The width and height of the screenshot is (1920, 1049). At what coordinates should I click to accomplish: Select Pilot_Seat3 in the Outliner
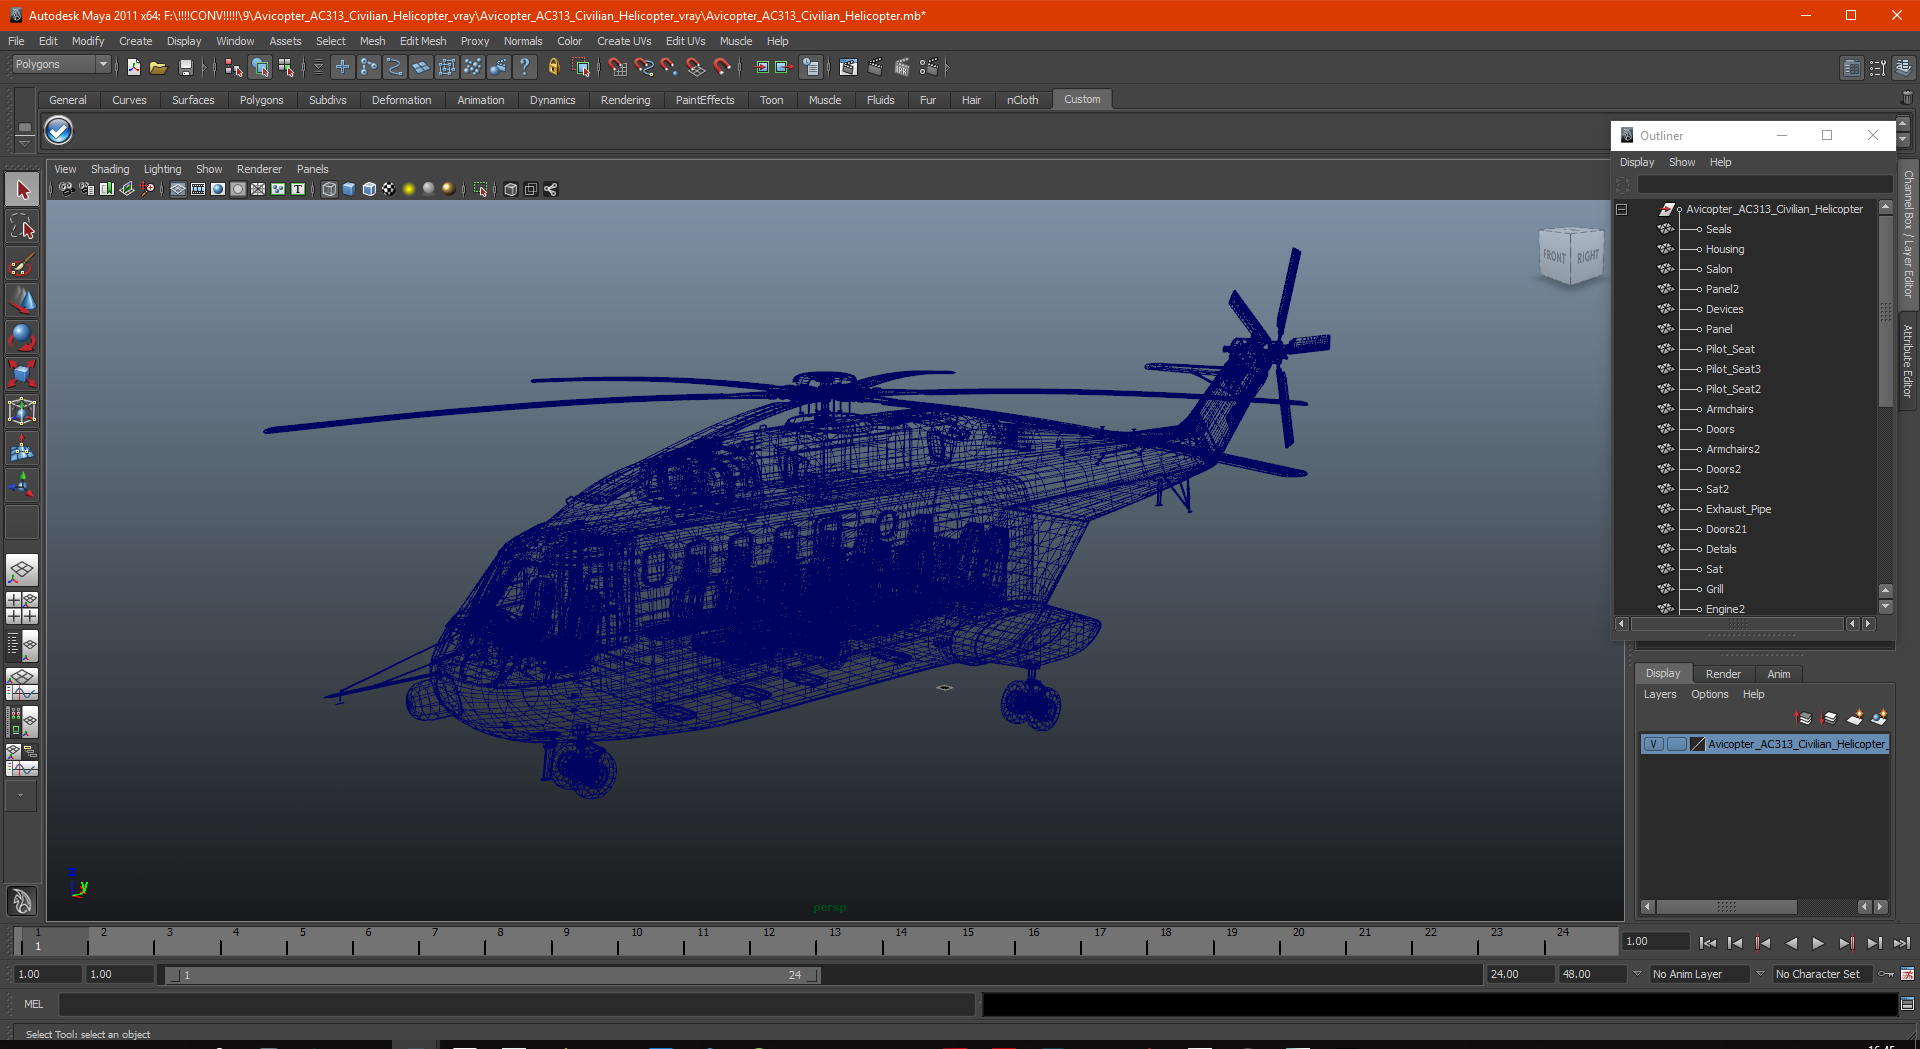click(x=1733, y=369)
